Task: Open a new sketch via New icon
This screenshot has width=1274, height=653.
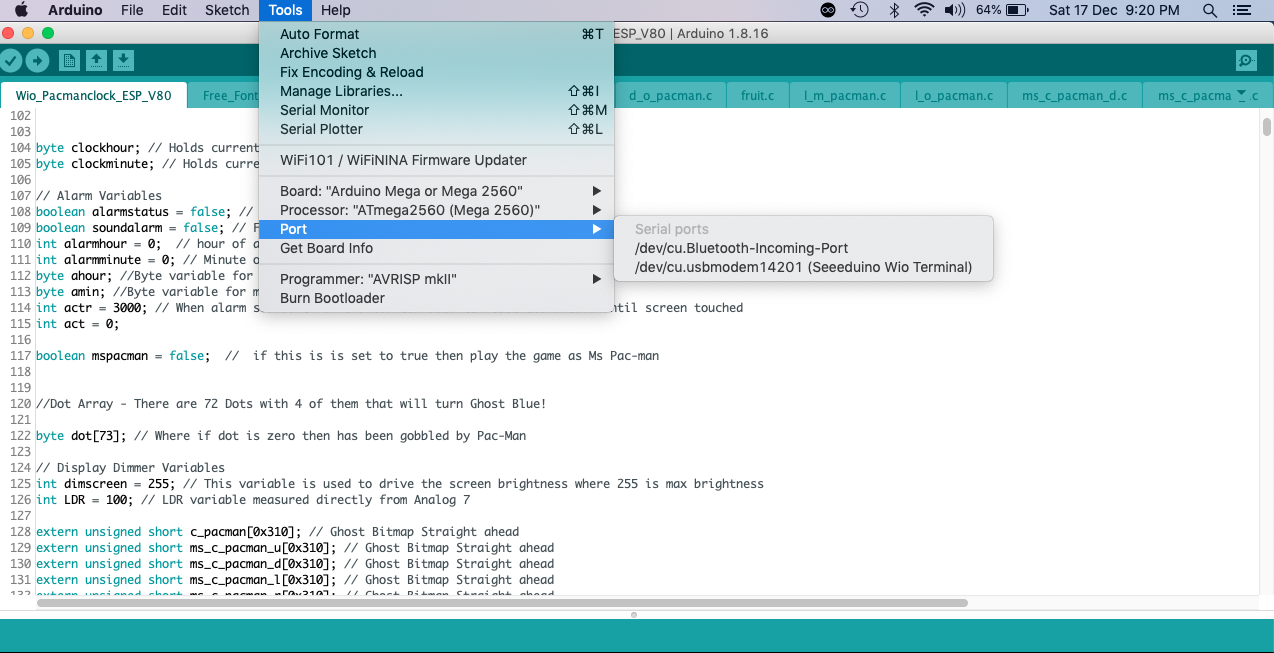Action: point(66,60)
